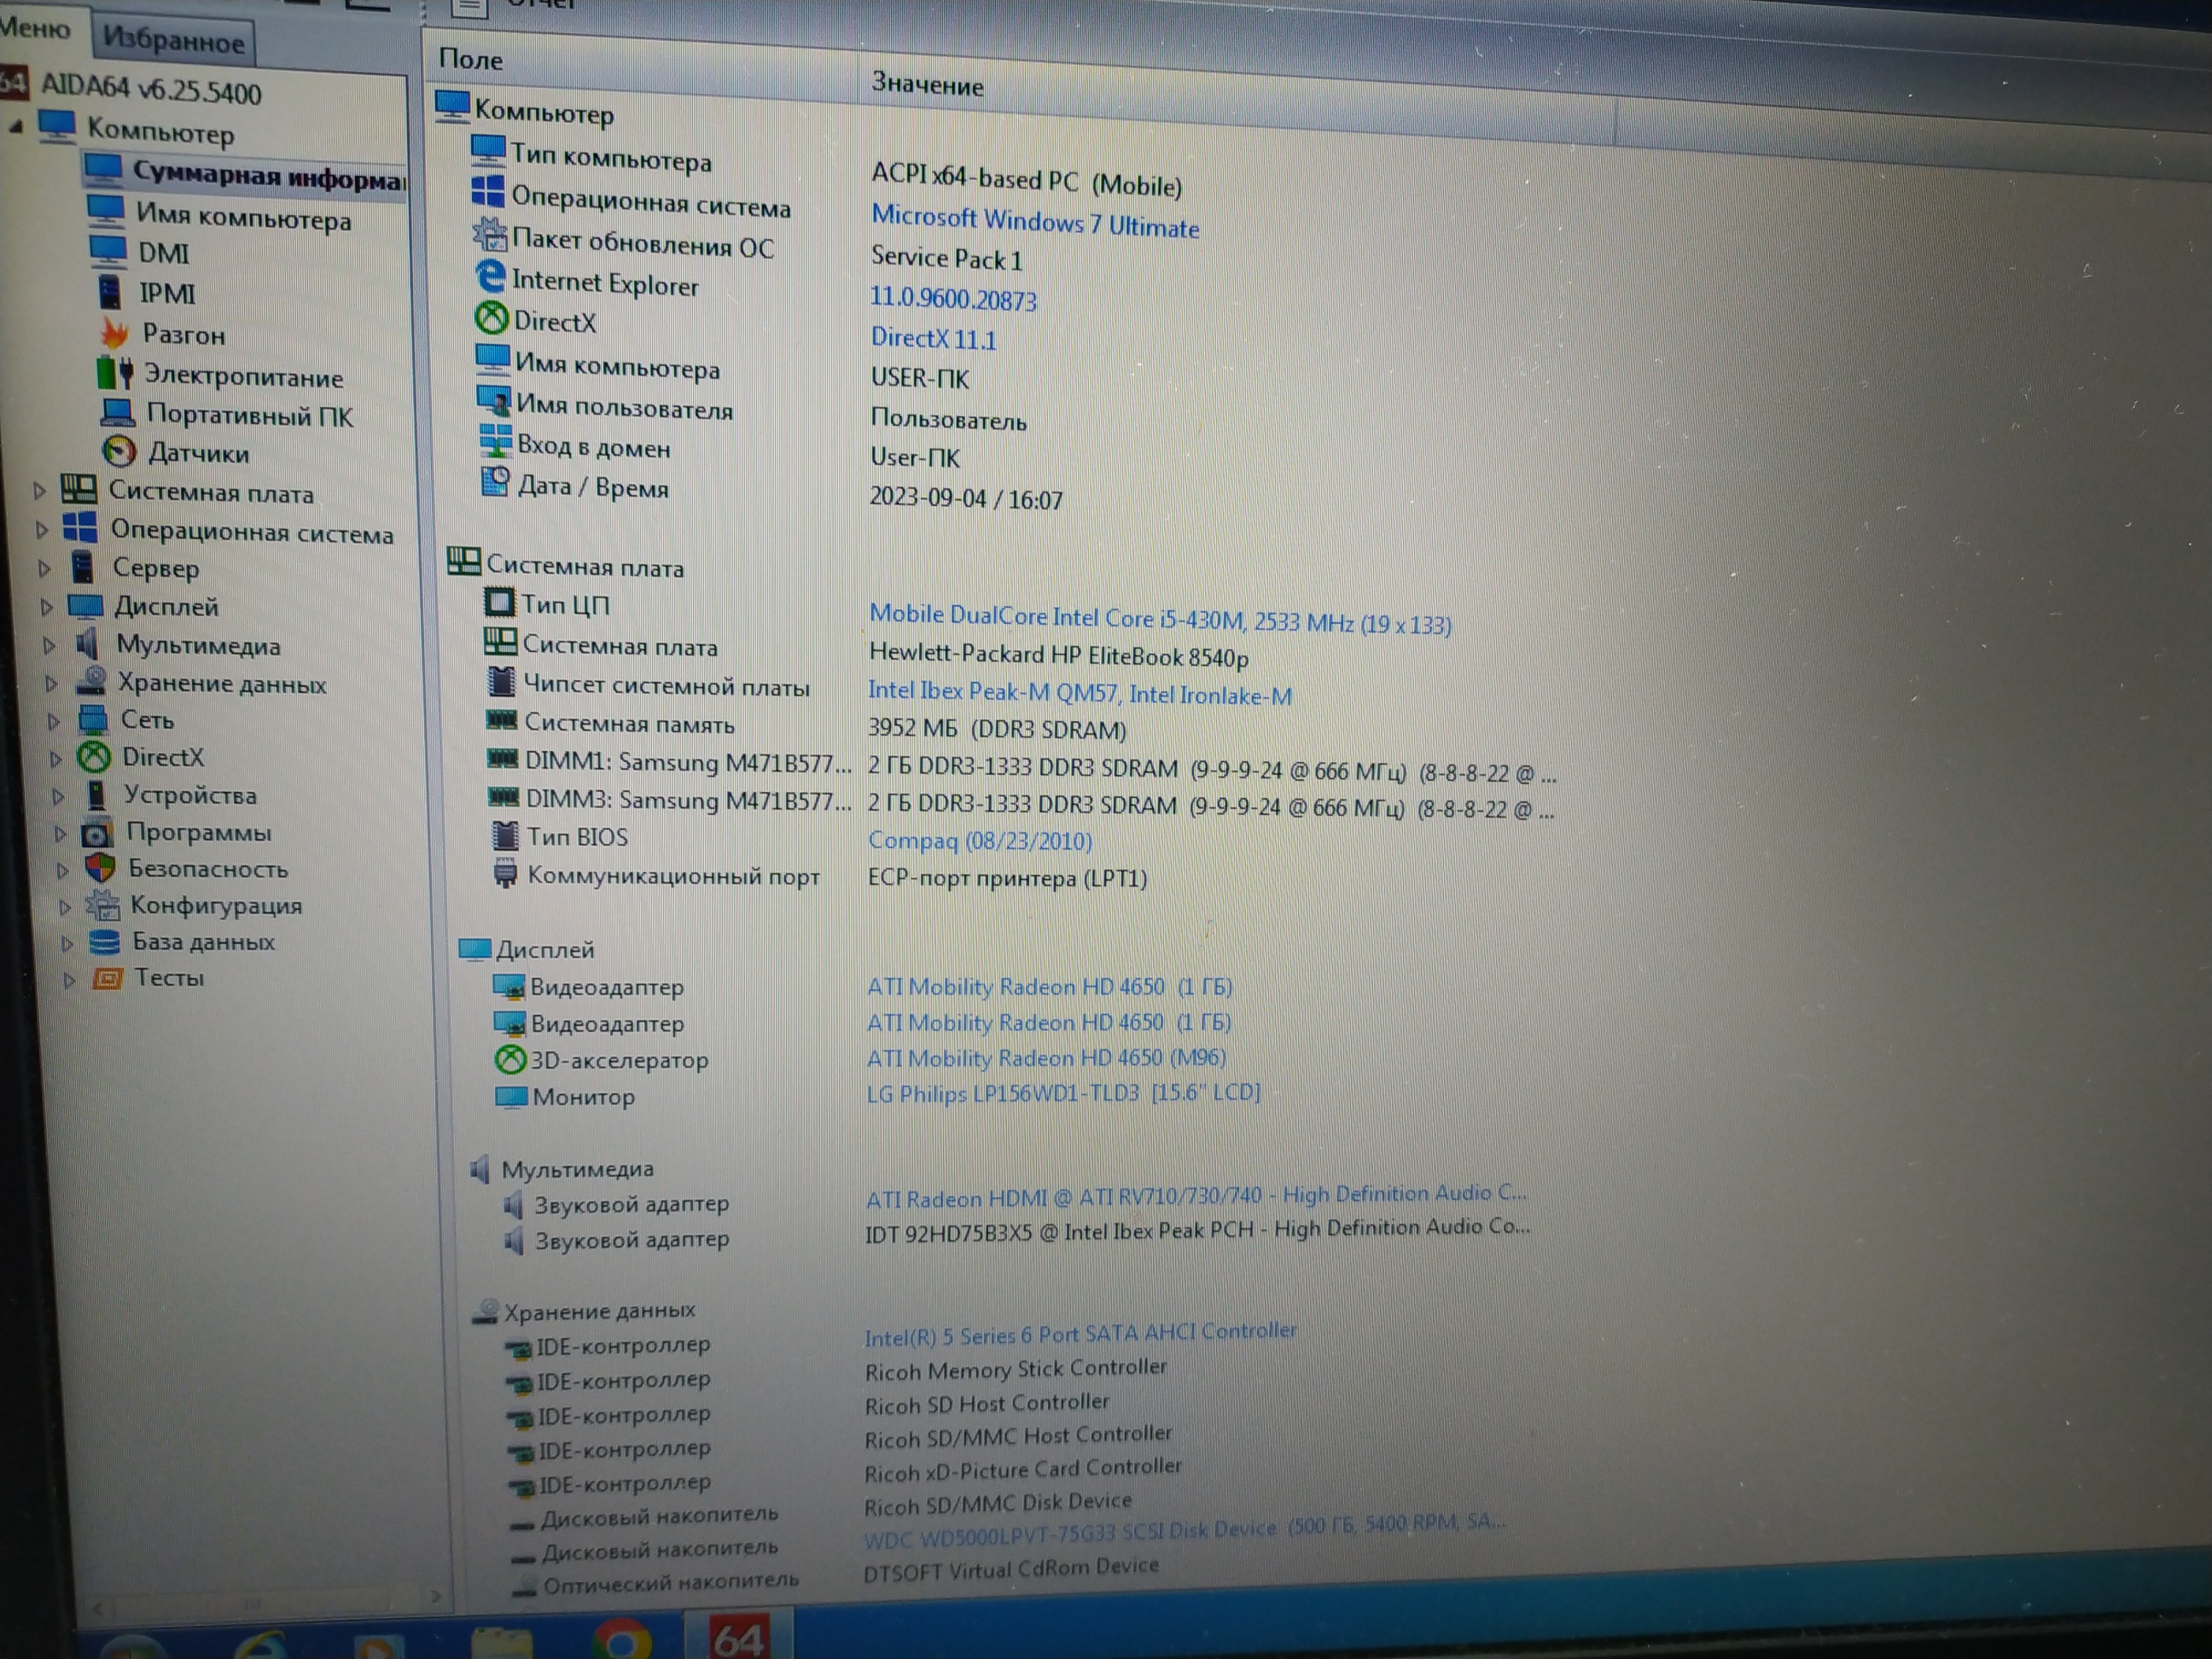Open the Intel 5 Series SATA AHCI Controller link
The width and height of the screenshot is (2212, 1659).
pyautogui.click(x=1080, y=1334)
